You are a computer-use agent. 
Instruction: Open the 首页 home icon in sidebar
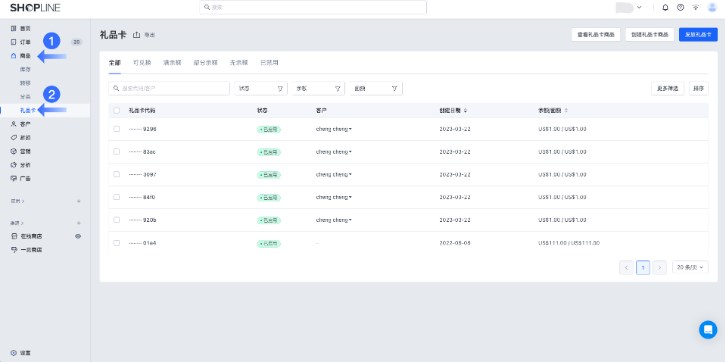coord(13,29)
